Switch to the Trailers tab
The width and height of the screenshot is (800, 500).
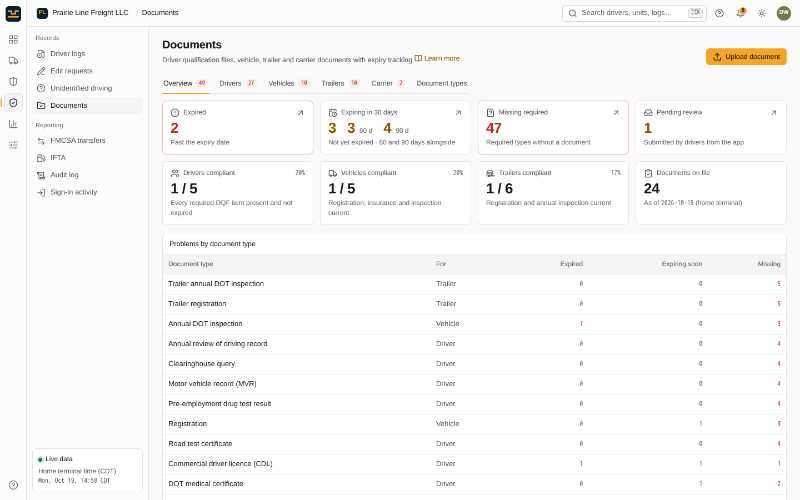(x=340, y=84)
